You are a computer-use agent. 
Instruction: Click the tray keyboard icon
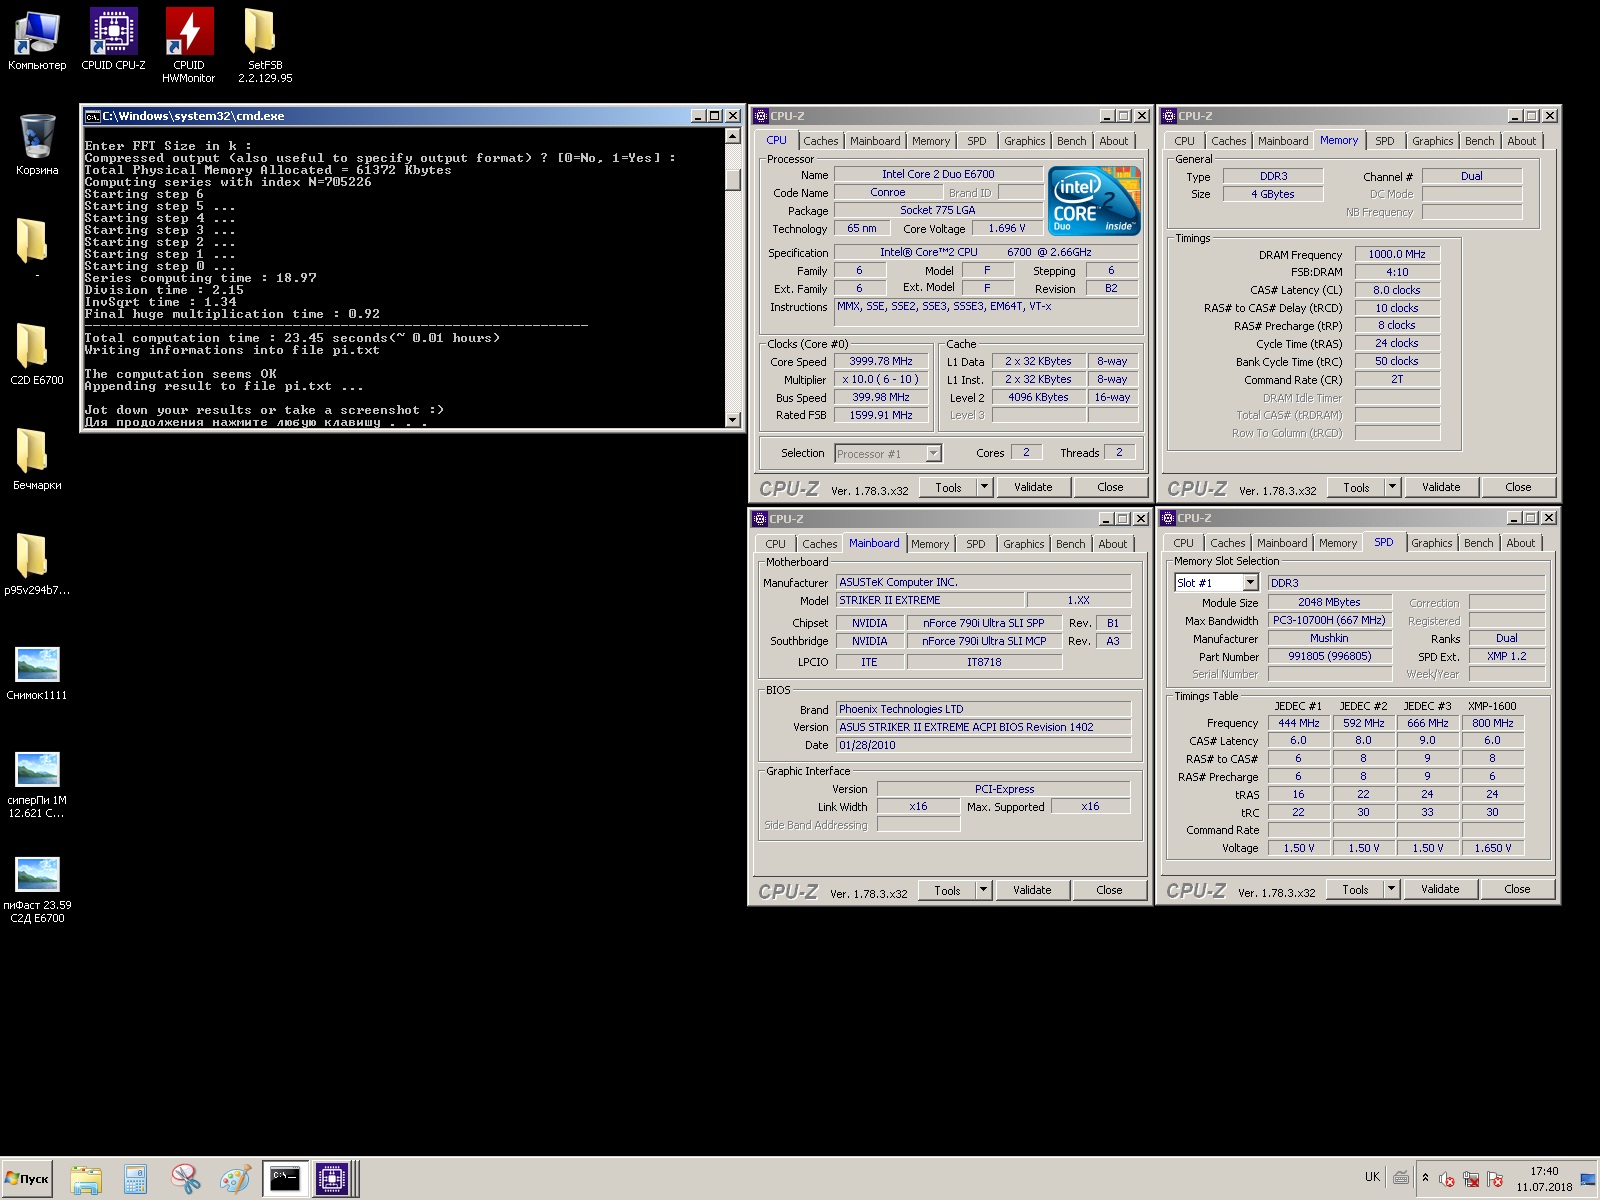1401,1178
